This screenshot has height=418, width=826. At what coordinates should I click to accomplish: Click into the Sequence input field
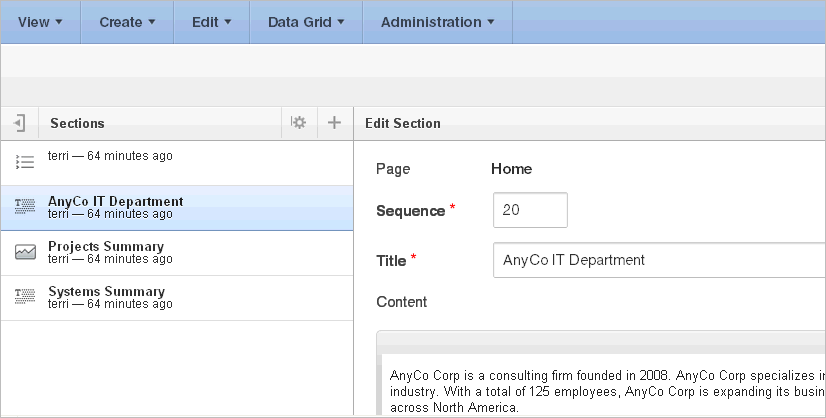pos(530,210)
